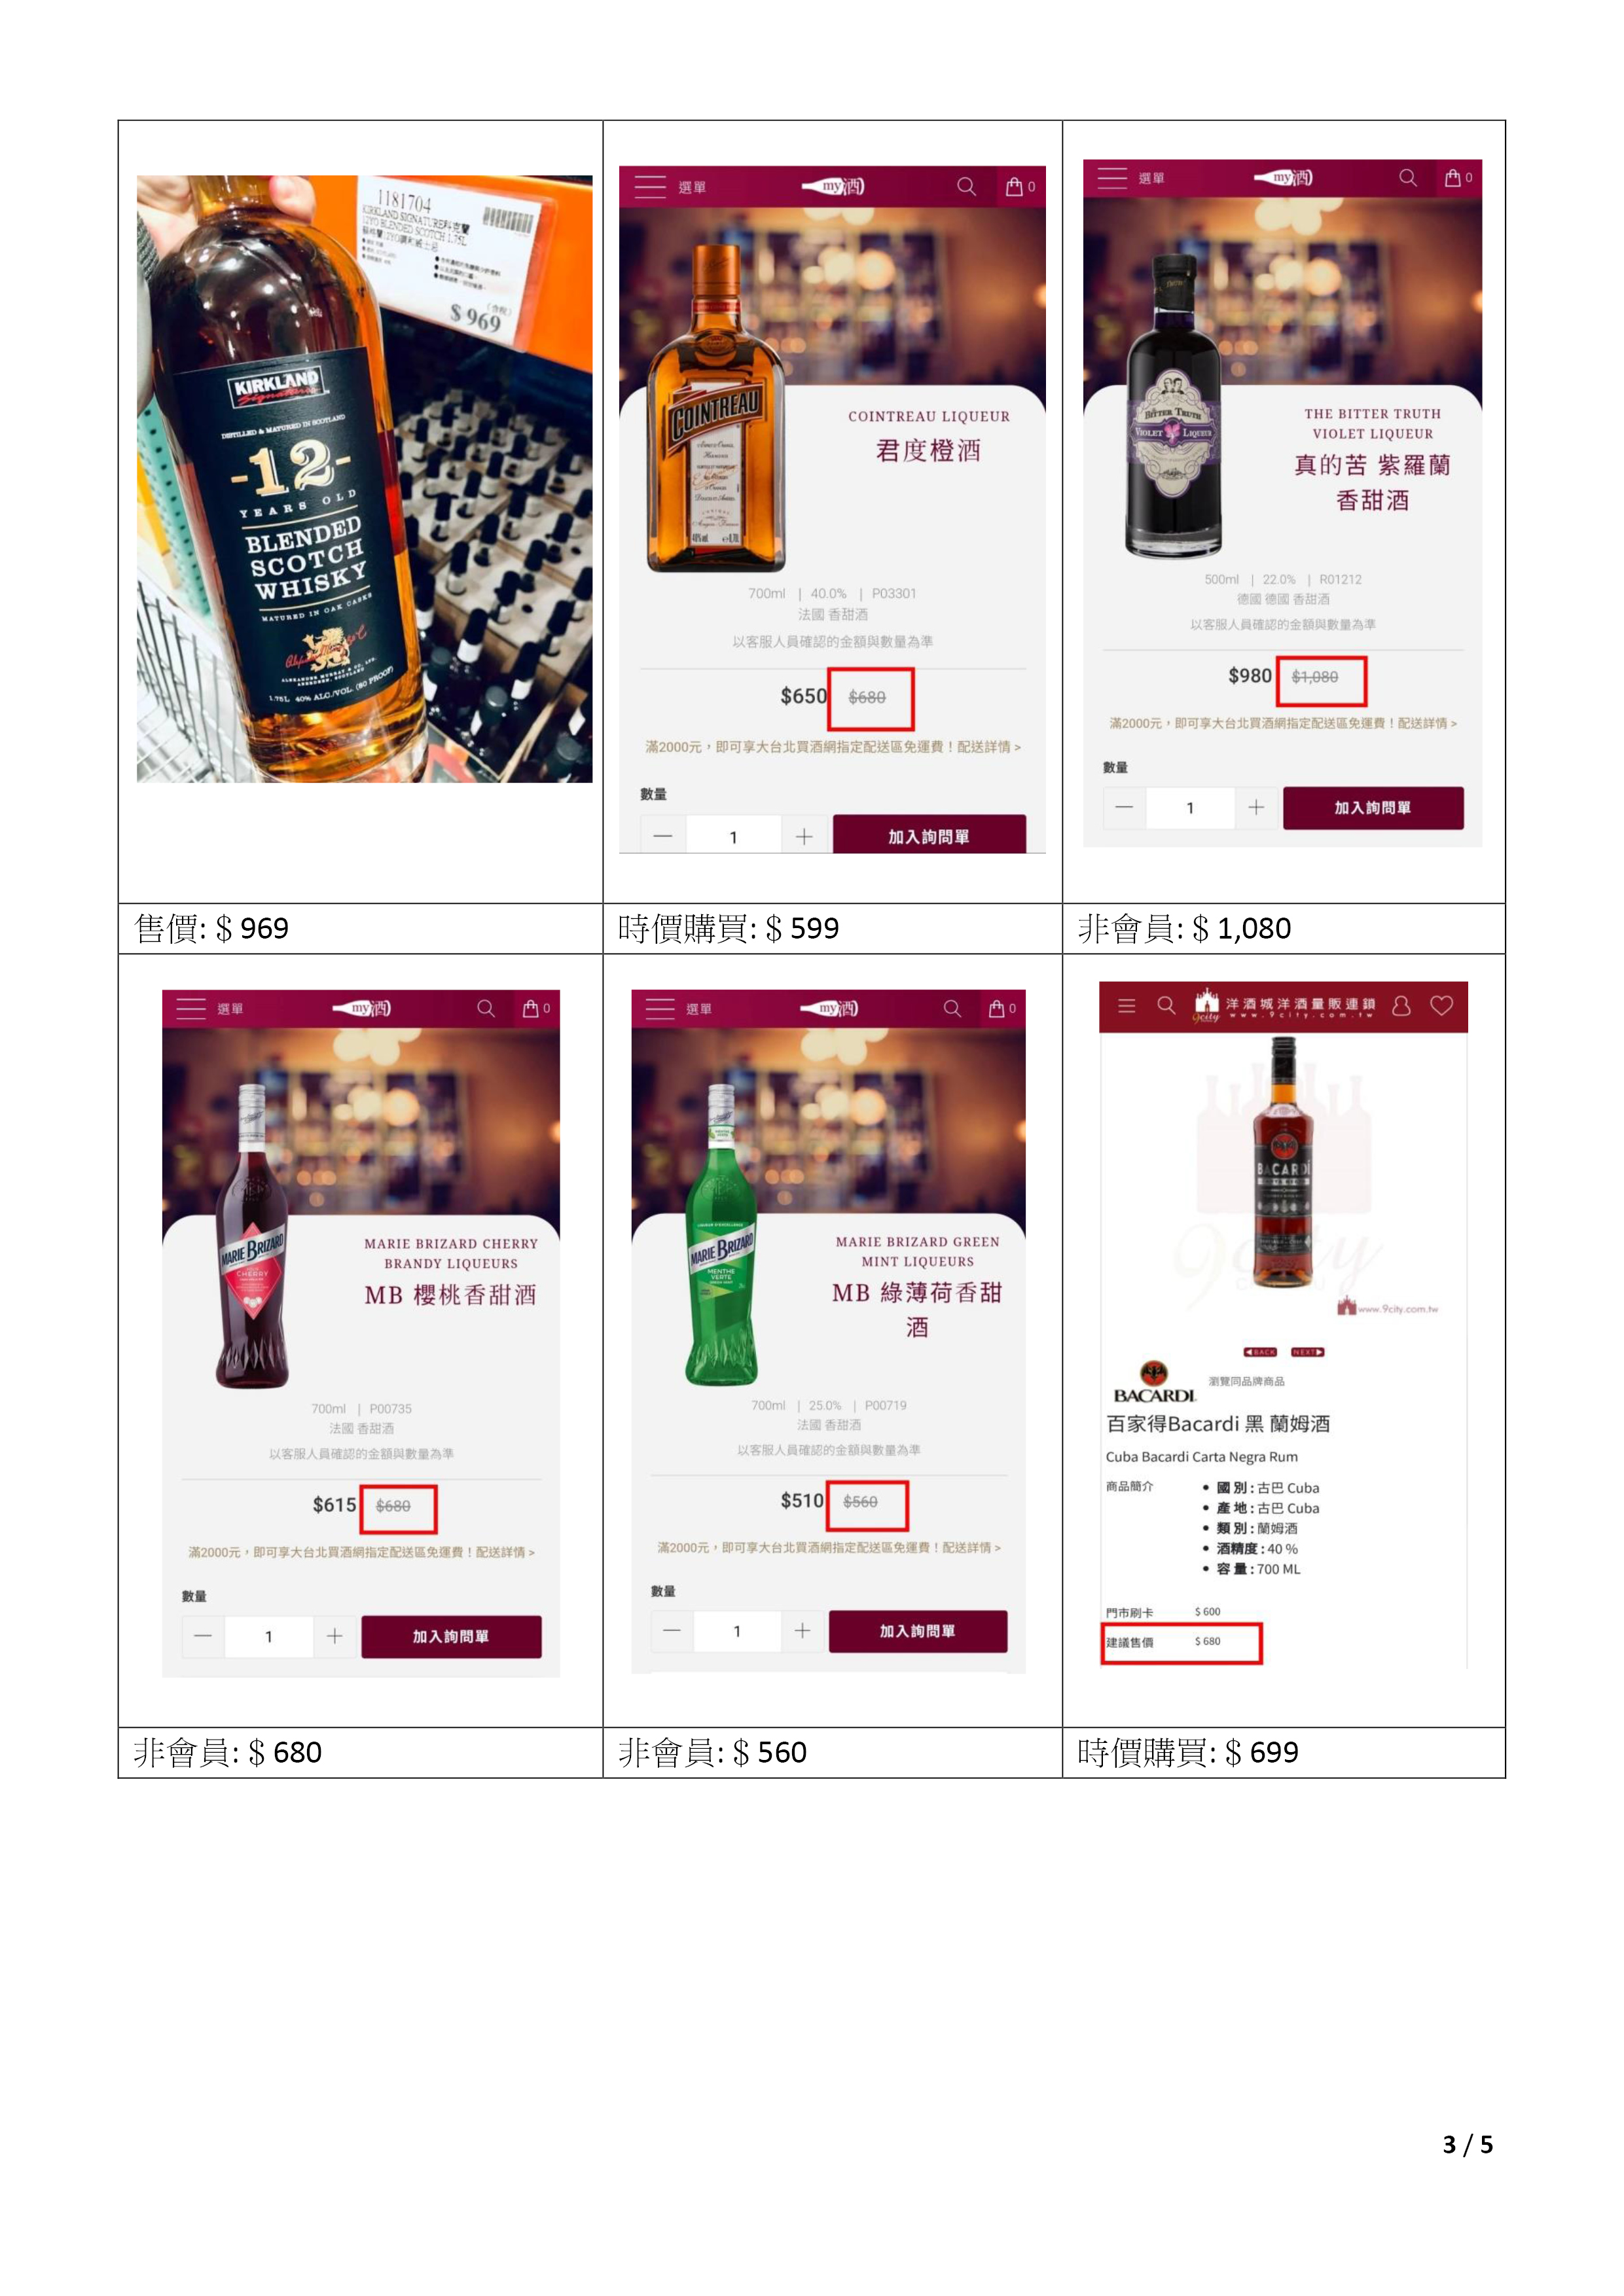Decrease quantity for MB Green Mint liqueur

coord(672,1631)
